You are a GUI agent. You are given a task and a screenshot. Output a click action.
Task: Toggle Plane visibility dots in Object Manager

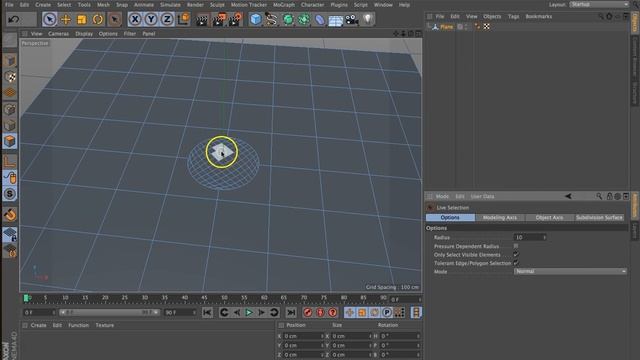coord(467,27)
